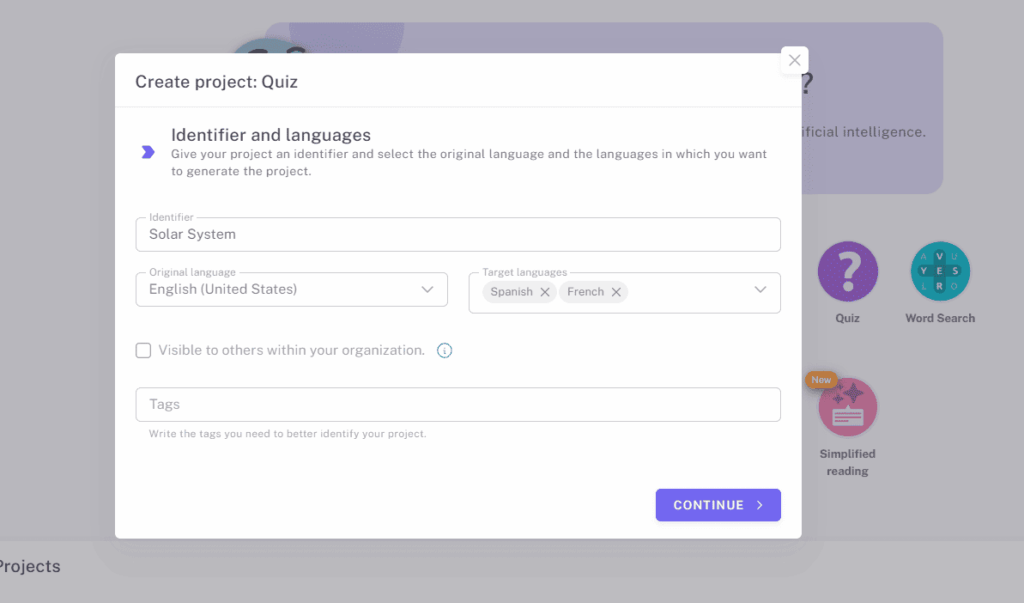Enable Visible to others checkbox

point(144,351)
